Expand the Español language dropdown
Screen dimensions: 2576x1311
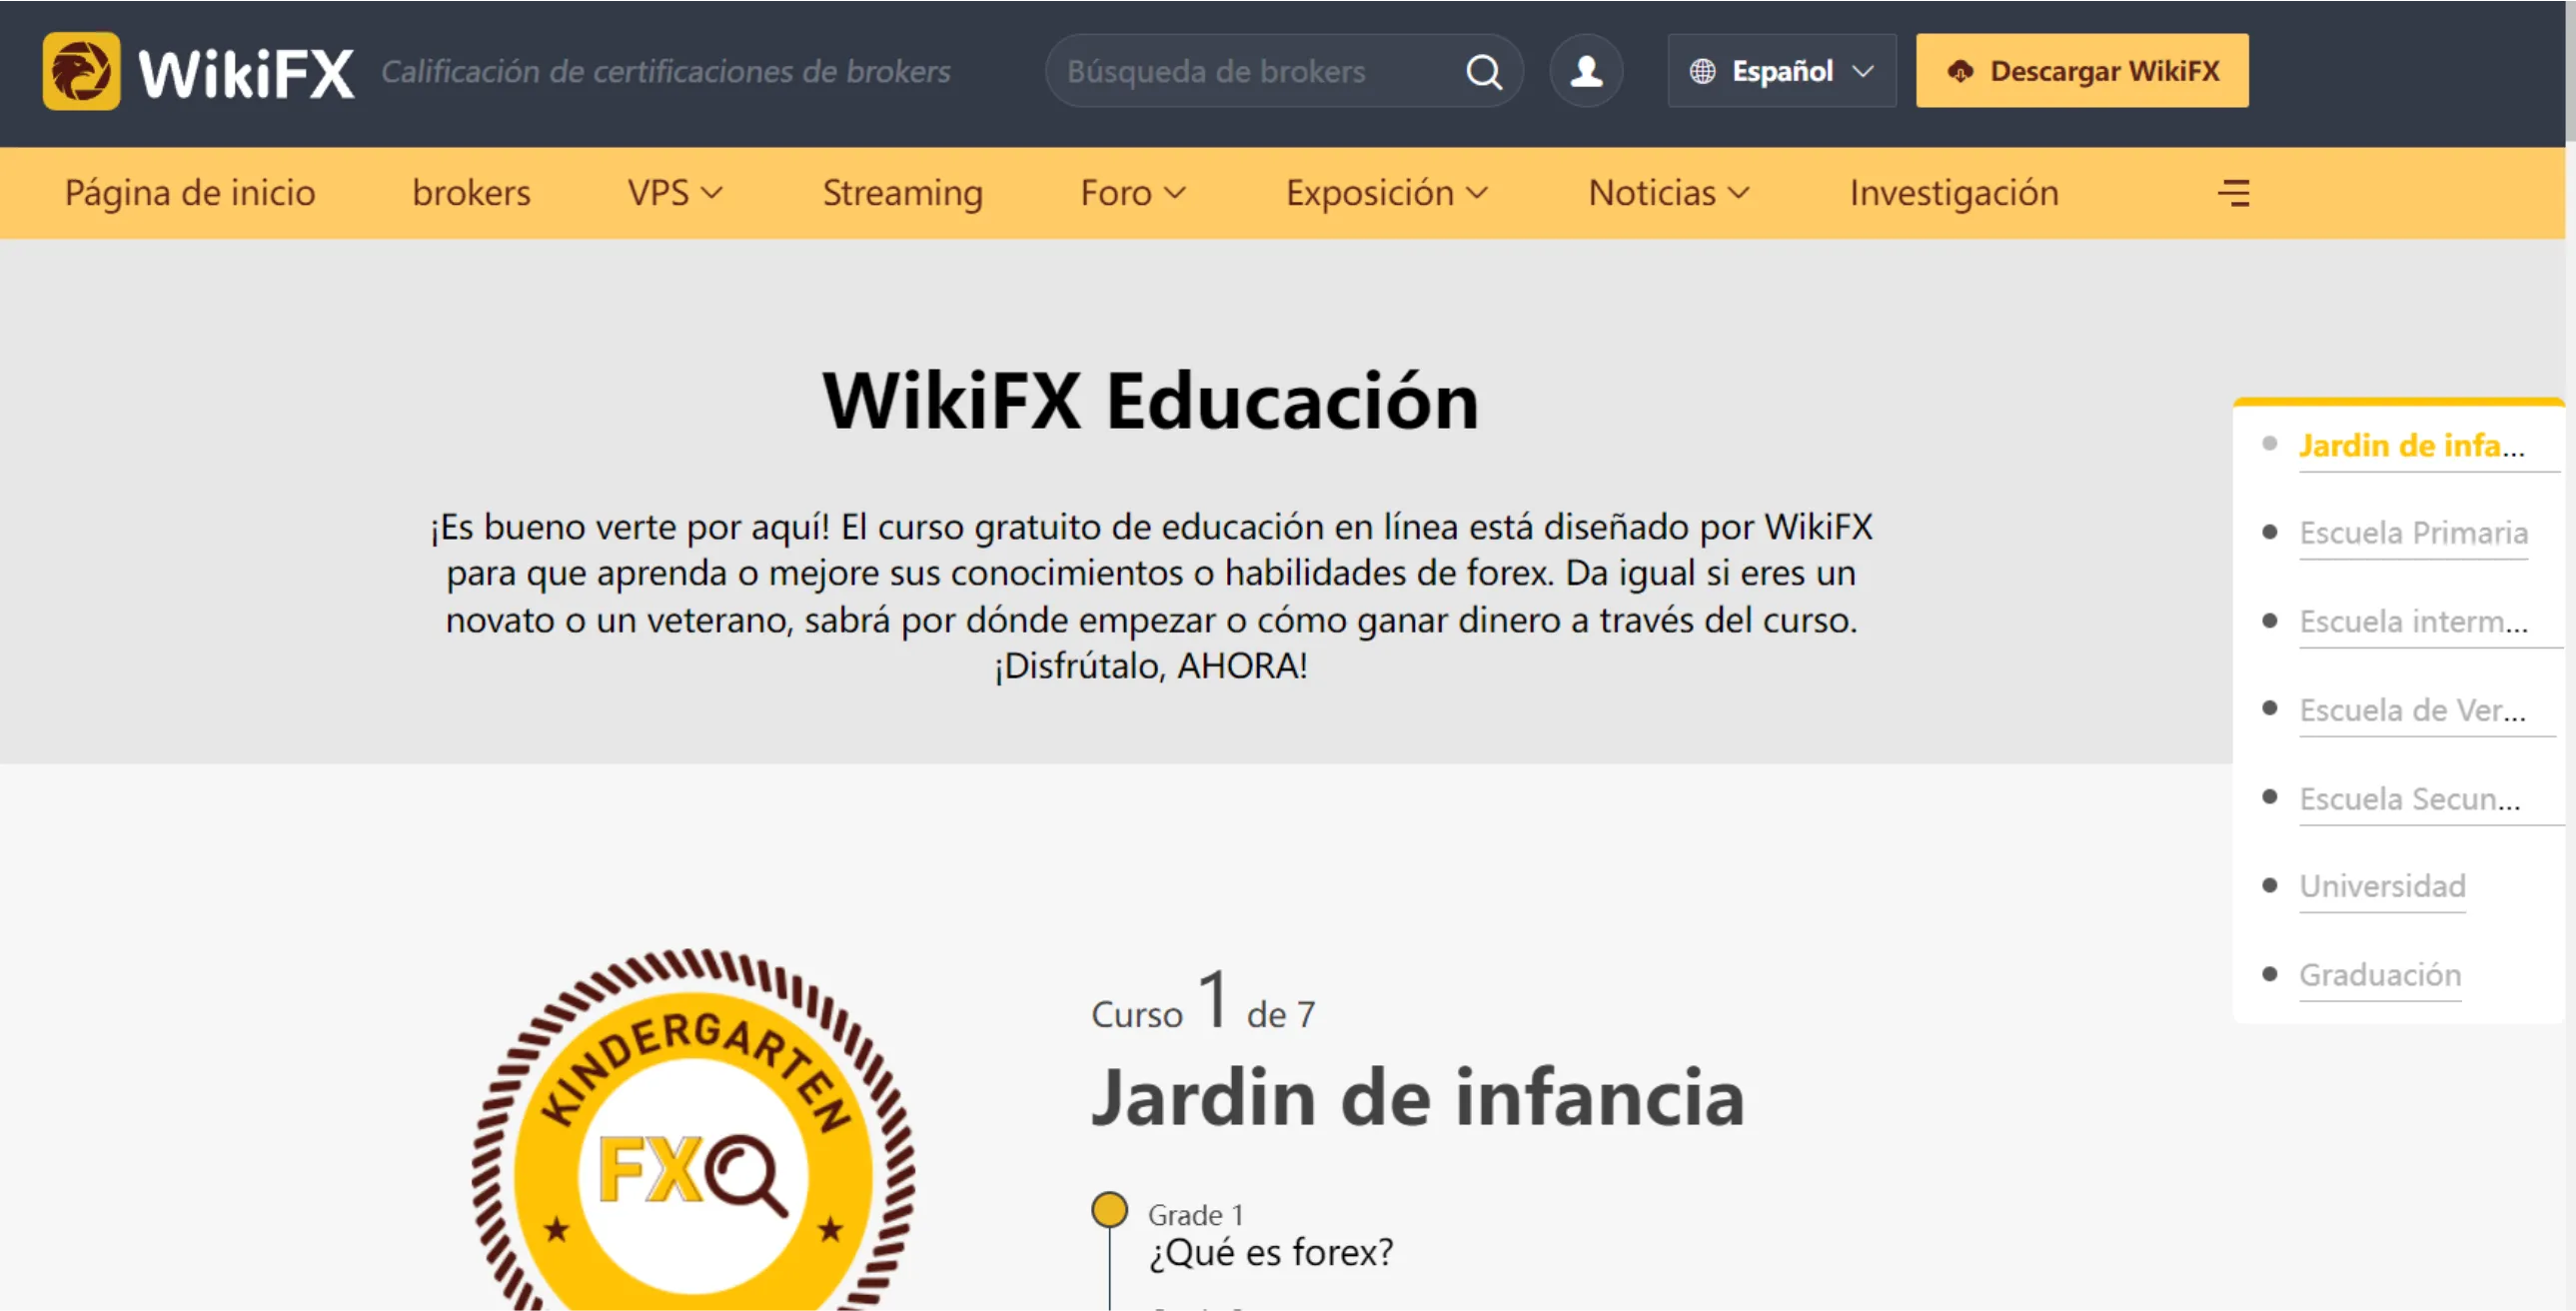click(1781, 71)
